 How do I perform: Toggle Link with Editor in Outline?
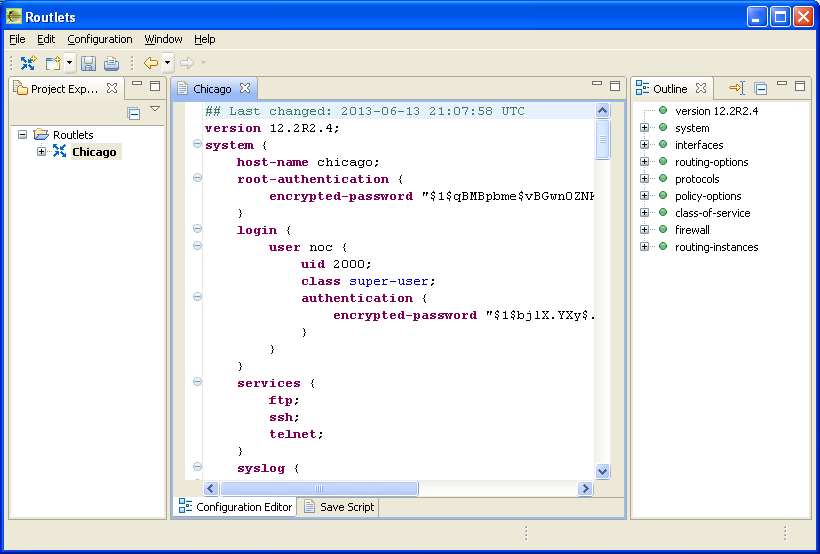click(x=737, y=88)
